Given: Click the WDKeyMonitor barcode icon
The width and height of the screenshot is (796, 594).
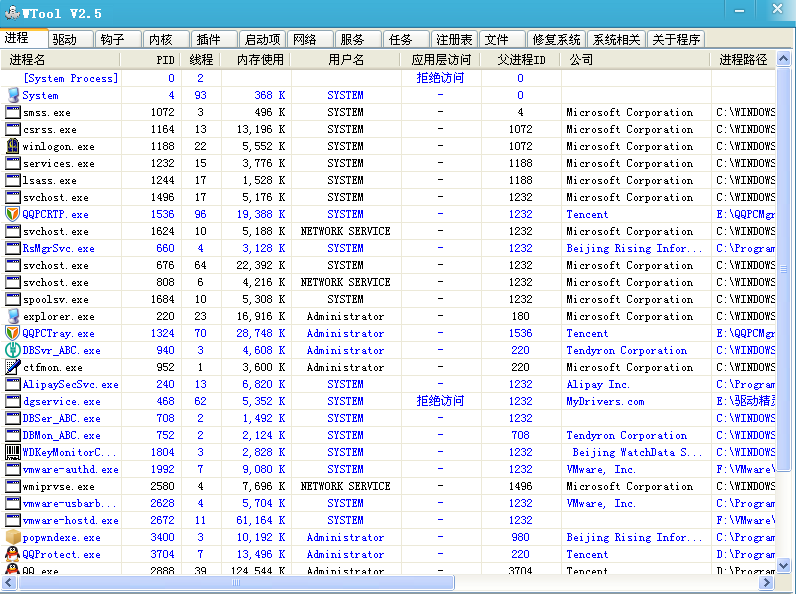Looking at the screenshot, I should coord(13,452).
